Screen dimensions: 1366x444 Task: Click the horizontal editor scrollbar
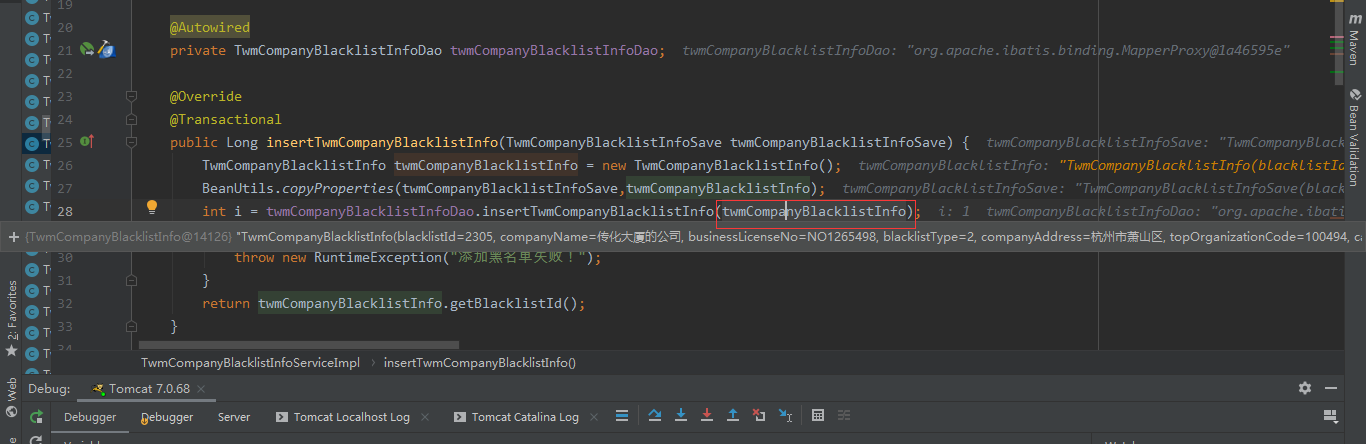click(298, 345)
